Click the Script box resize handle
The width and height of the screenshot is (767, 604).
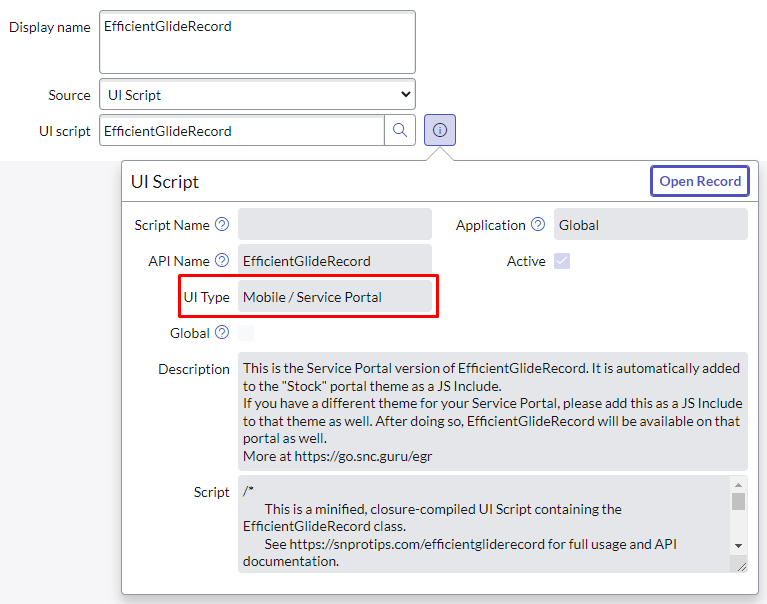[x=740, y=566]
